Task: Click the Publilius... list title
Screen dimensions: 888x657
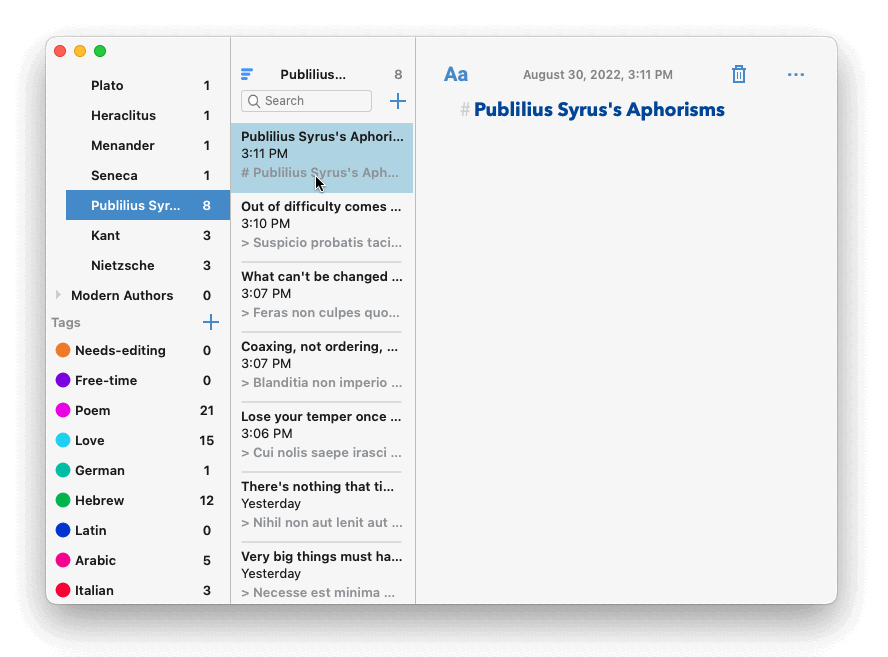Action: (x=313, y=74)
